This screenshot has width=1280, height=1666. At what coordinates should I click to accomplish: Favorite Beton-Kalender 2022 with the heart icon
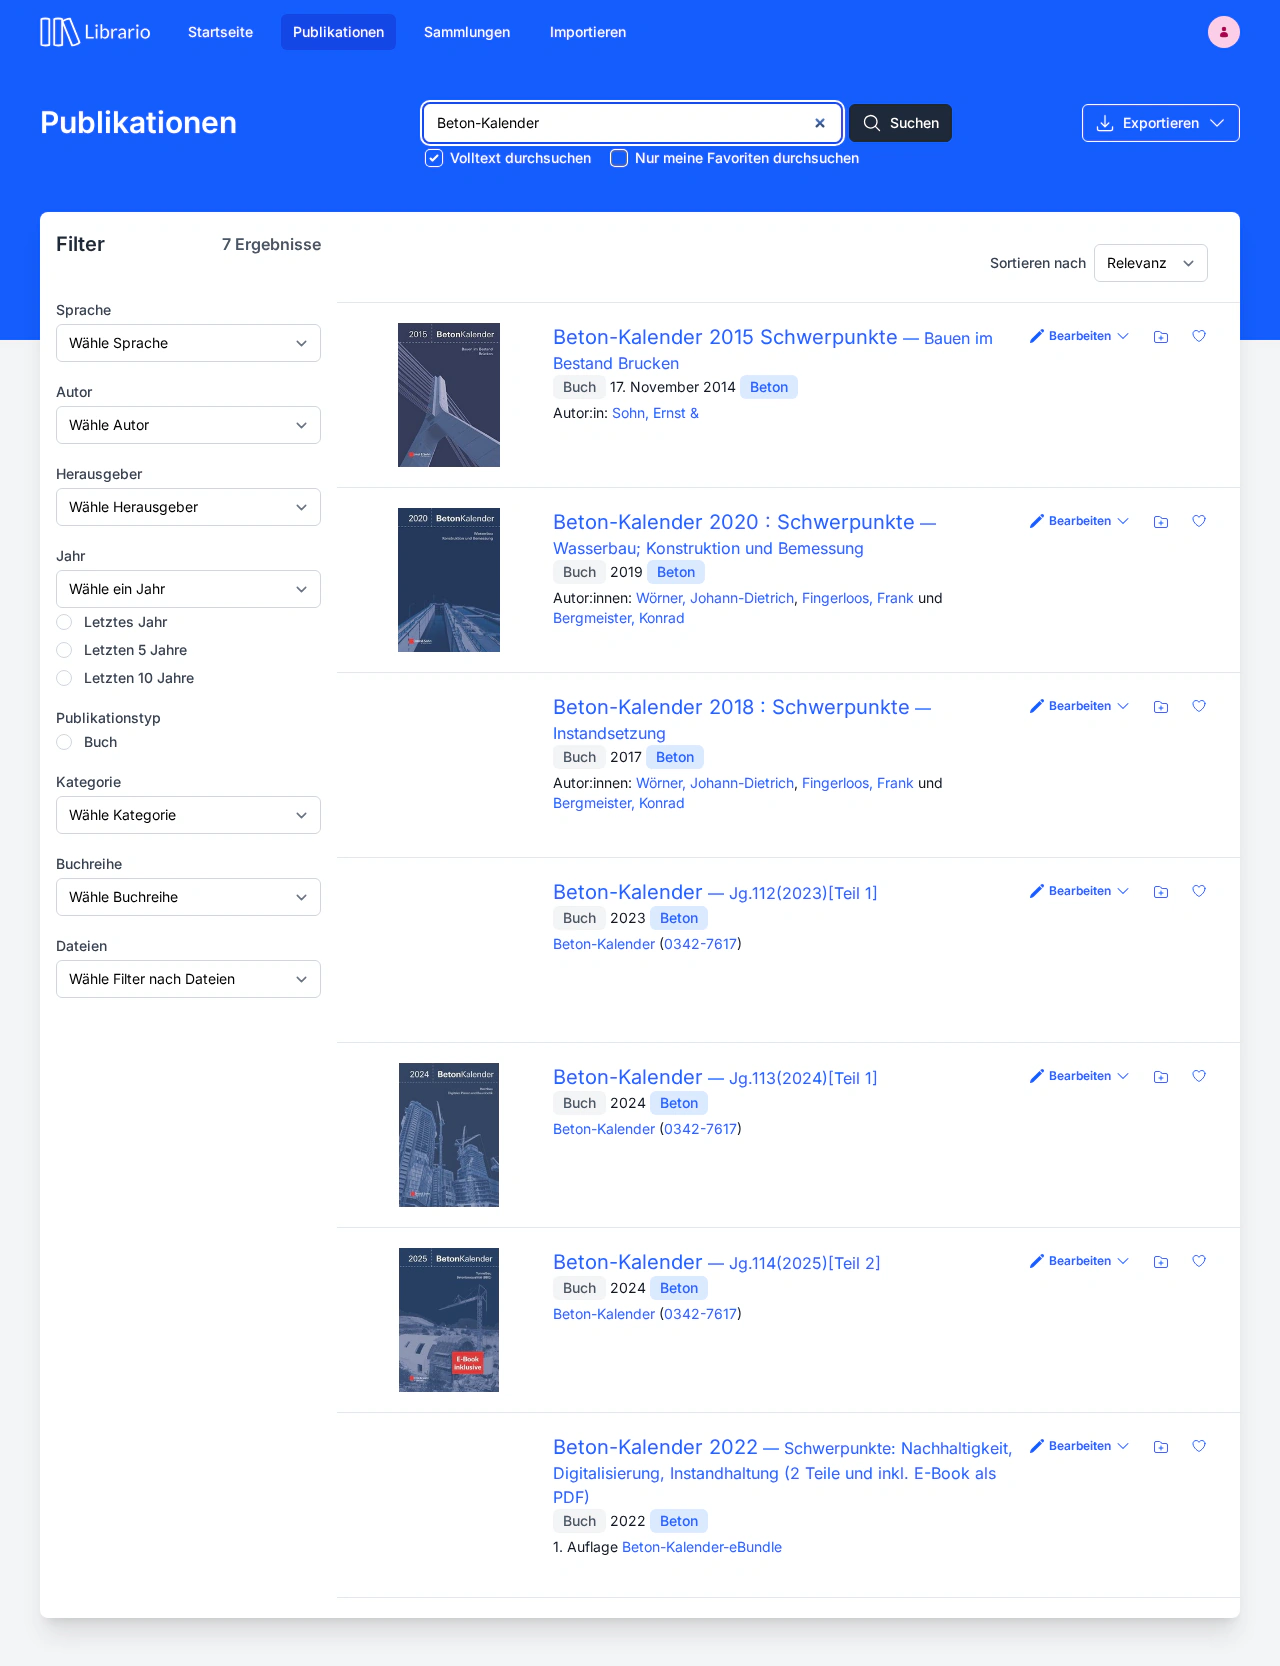click(x=1199, y=1446)
